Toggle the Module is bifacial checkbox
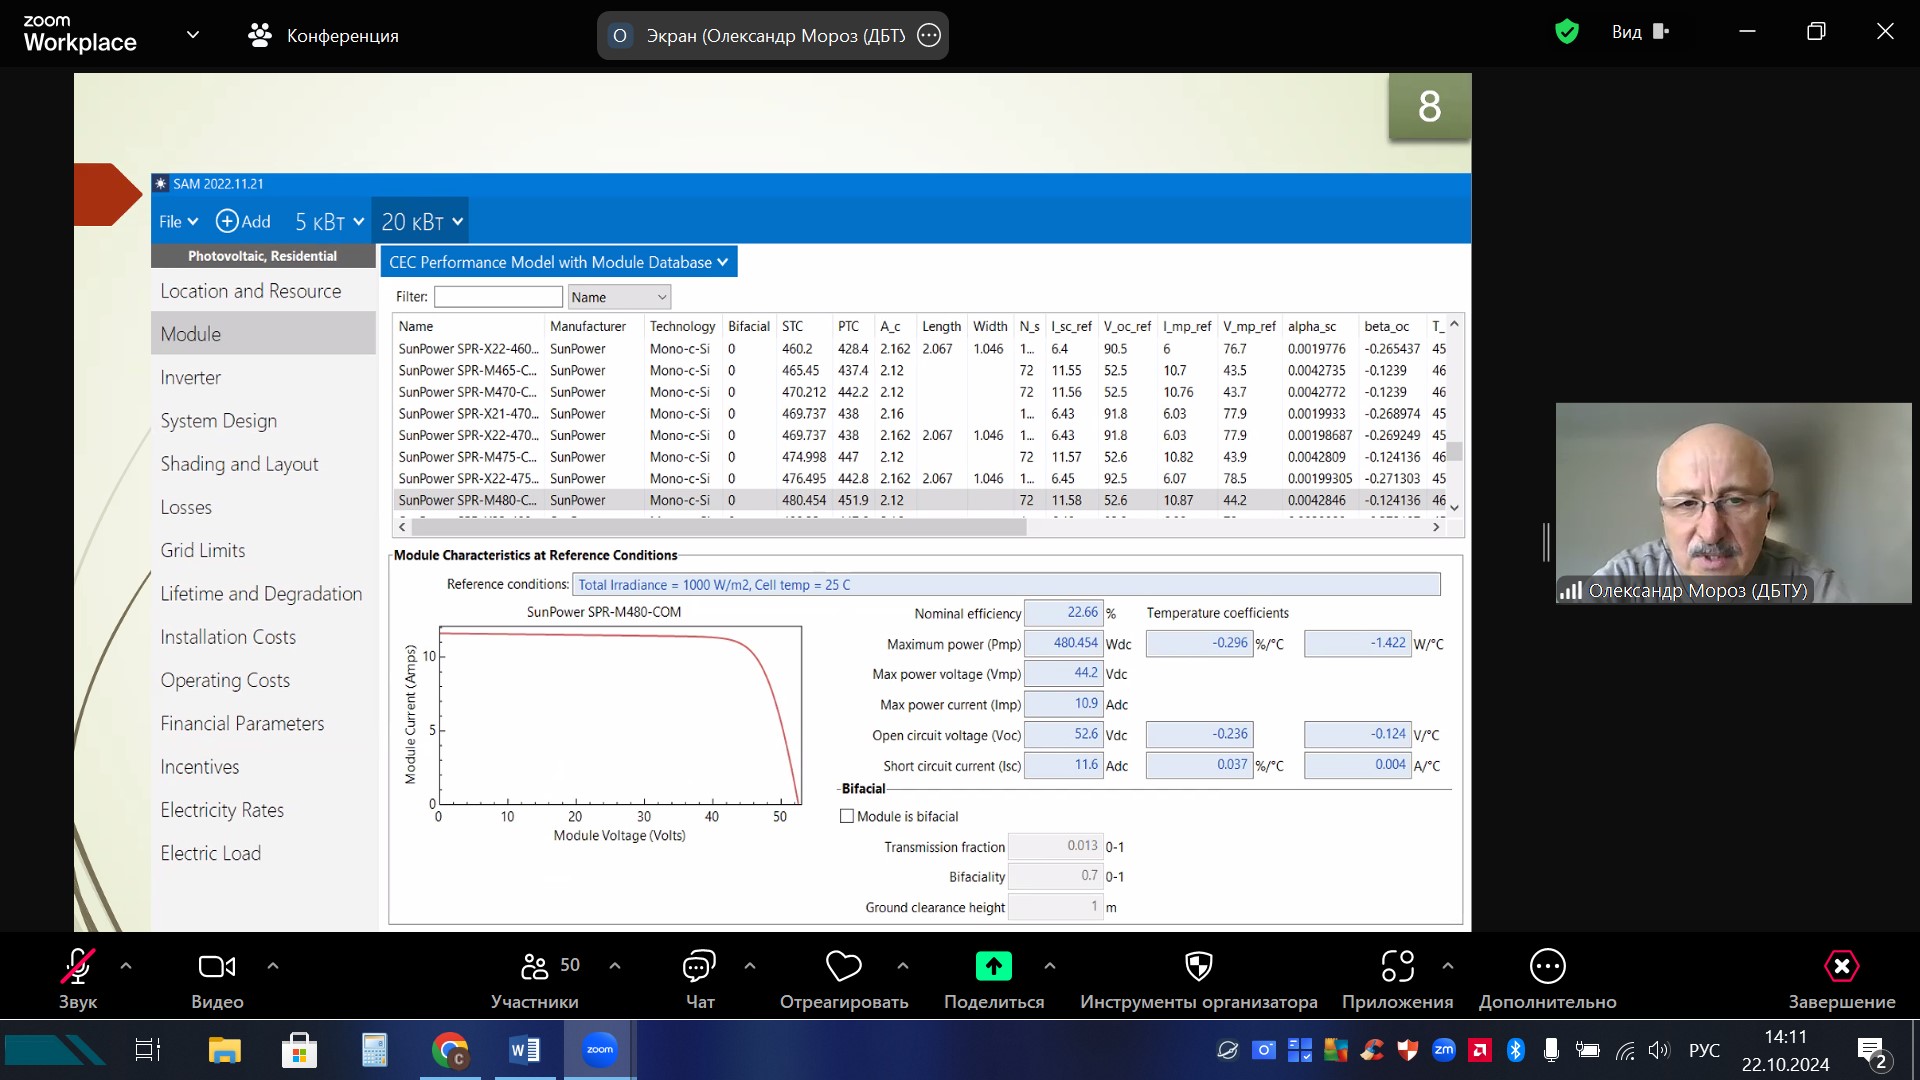The width and height of the screenshot is (1920, 1080). [x=847, y=816]
